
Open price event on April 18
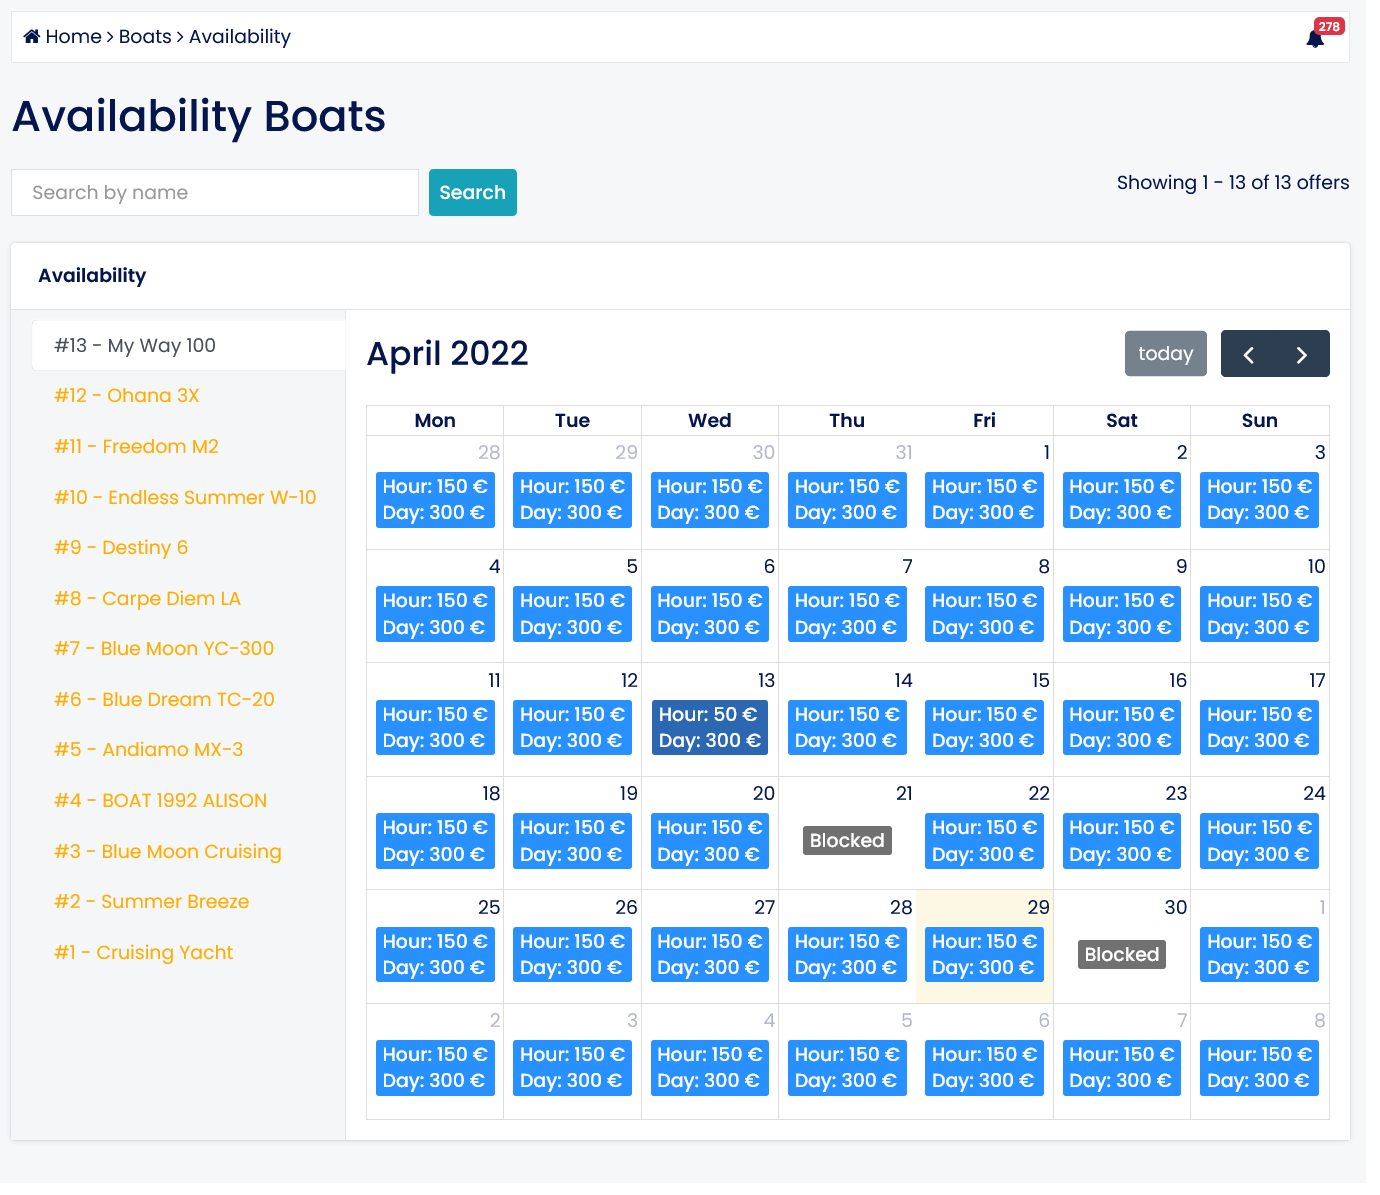pyautogui.click(x=435, y=841)
